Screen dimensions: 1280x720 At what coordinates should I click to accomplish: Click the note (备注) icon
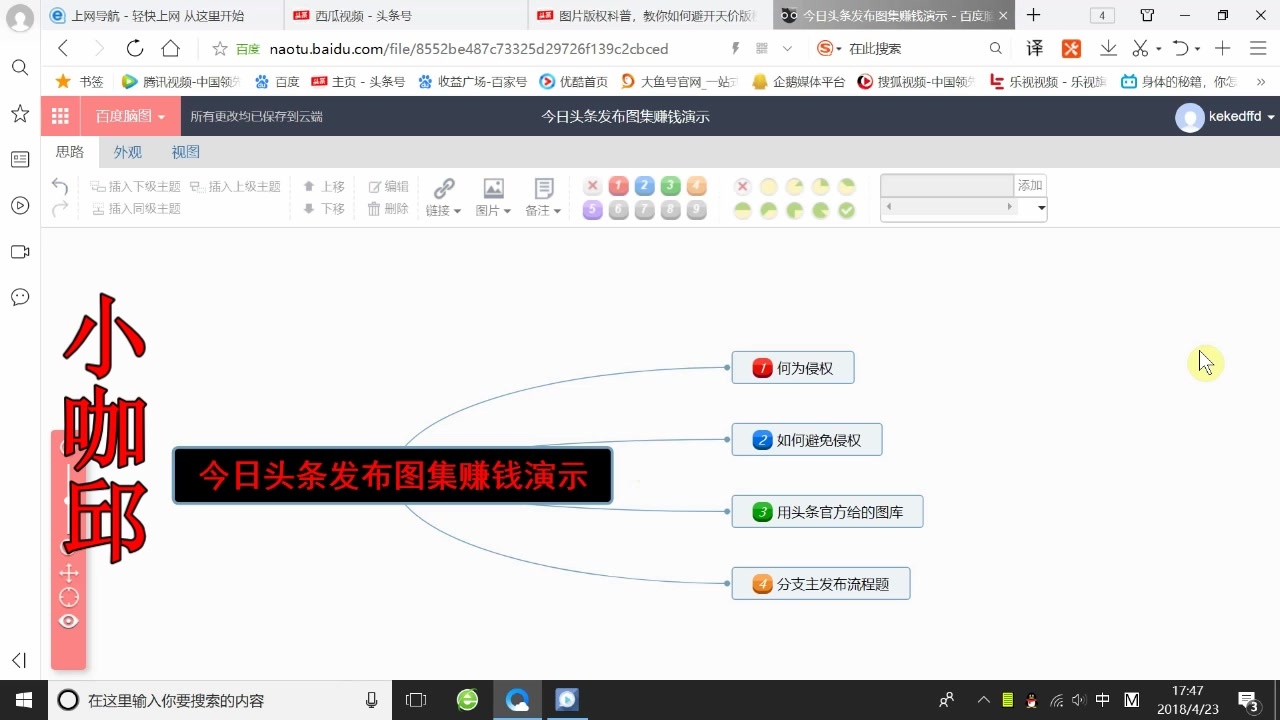(x=544, y=188)
